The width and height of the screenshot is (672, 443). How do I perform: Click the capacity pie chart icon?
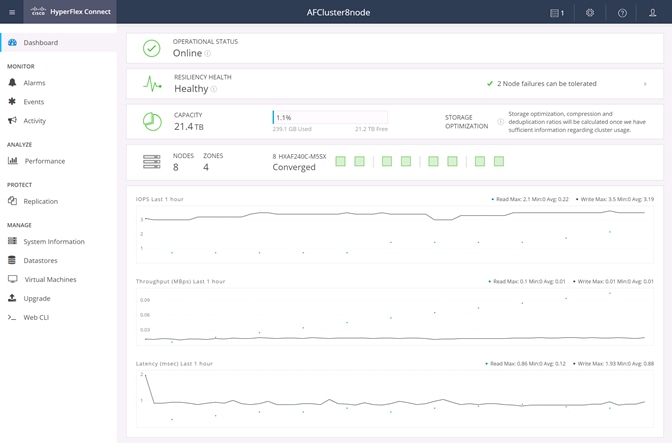coord(152,122)
